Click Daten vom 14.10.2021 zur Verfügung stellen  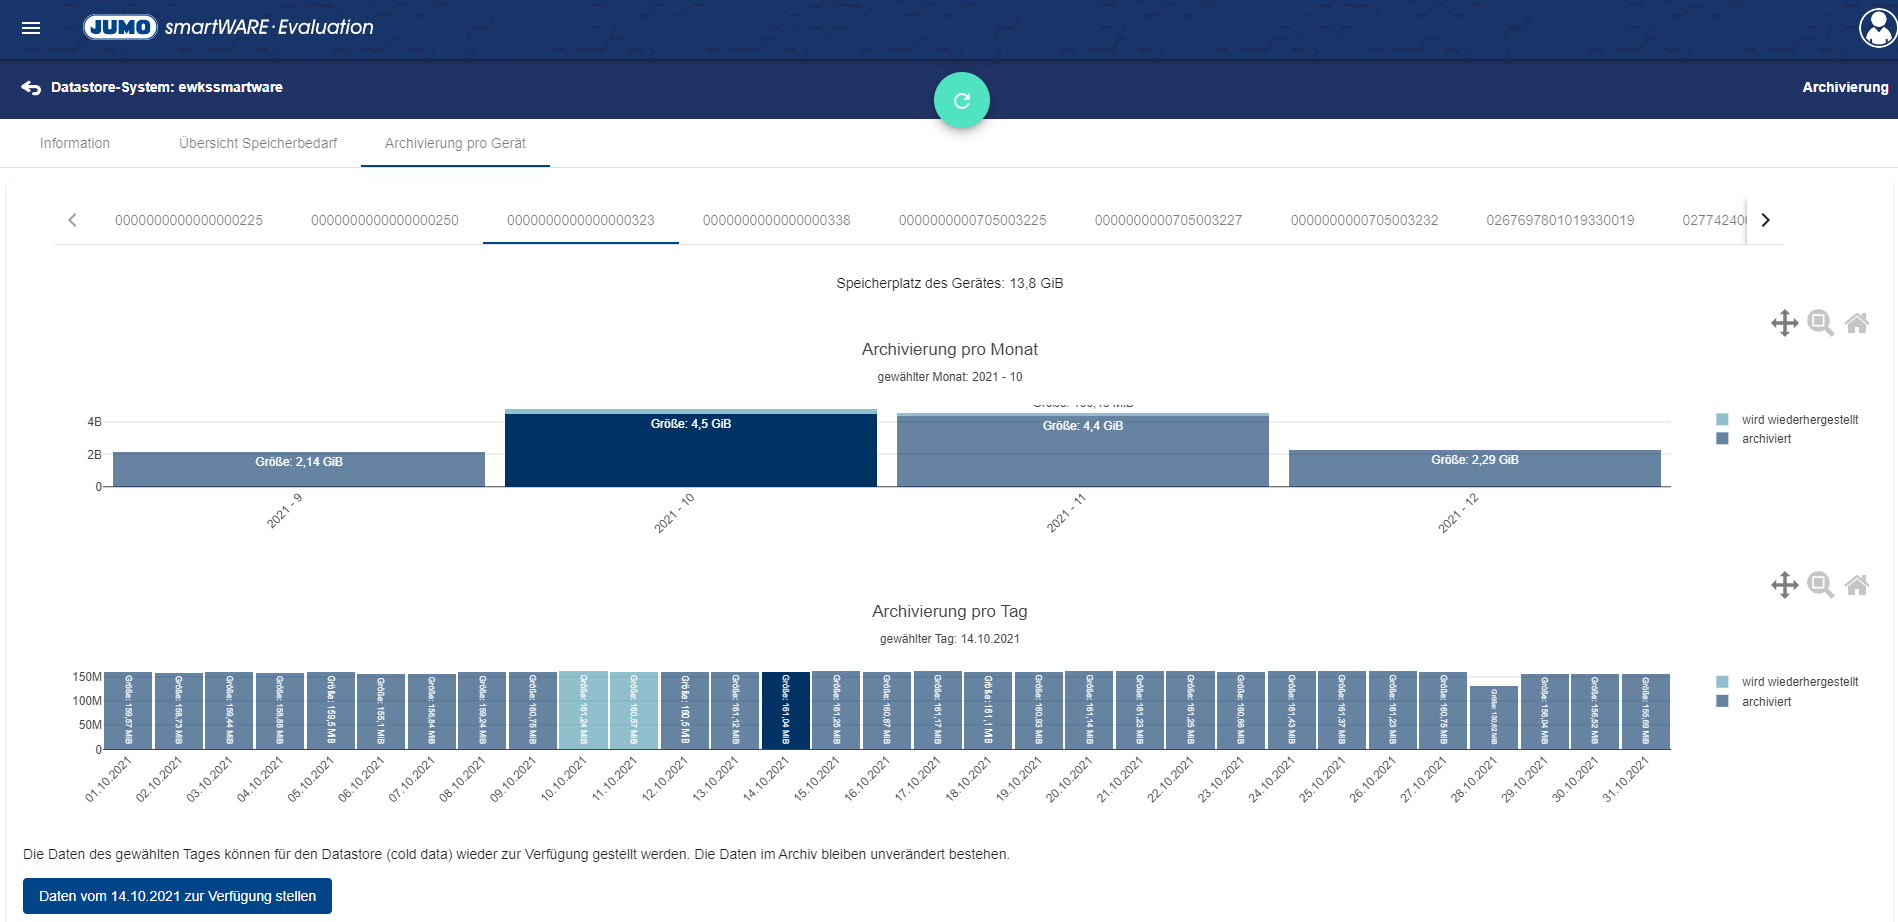[x=177, y=896]
